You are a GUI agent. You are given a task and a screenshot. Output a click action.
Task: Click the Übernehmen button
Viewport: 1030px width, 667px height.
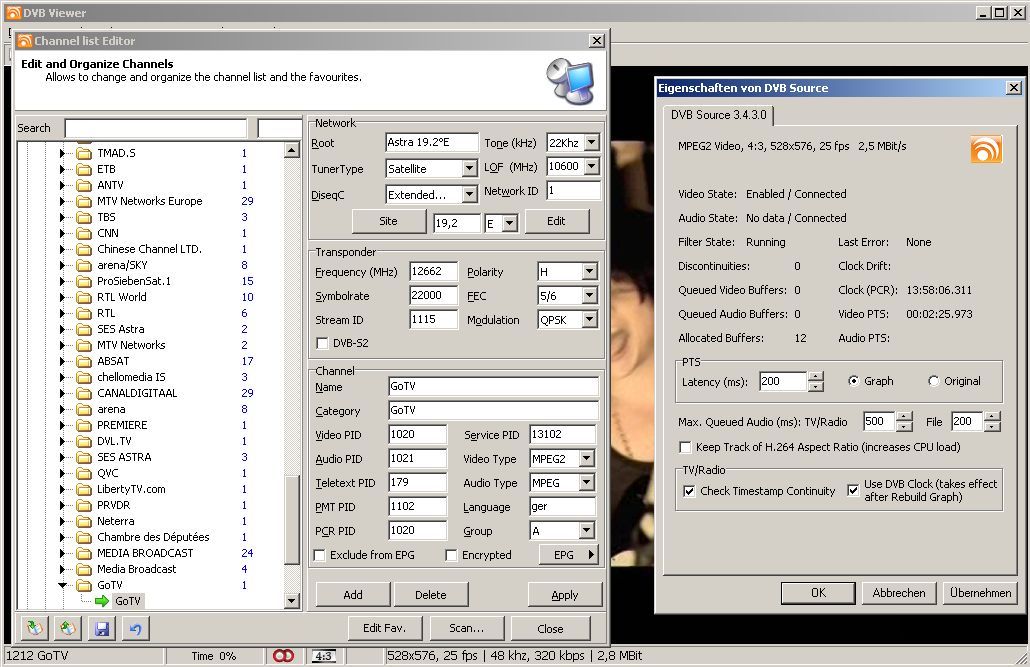[x=981, y=593]
